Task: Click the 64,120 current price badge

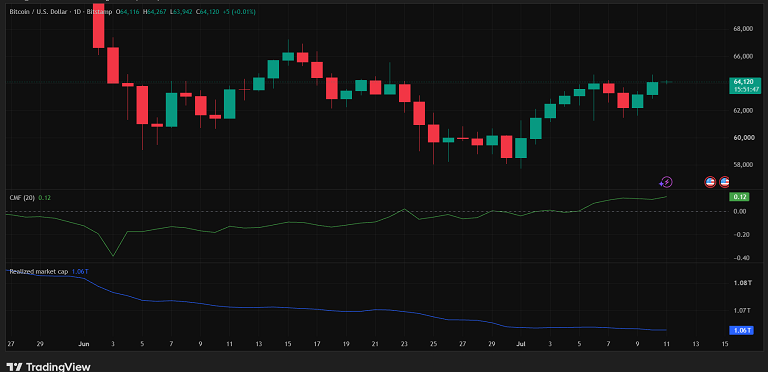Action: (x=744, y=82)
